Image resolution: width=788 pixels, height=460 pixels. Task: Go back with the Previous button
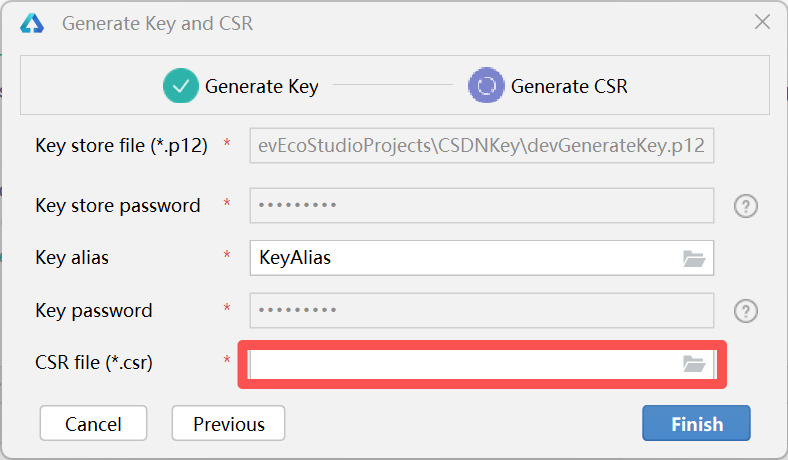229,423
